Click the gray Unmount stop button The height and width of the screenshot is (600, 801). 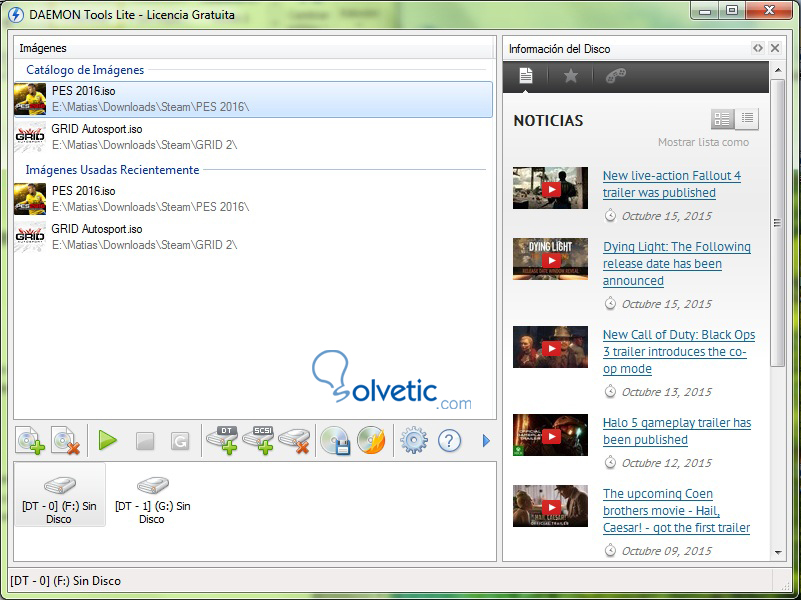(145, 441)
